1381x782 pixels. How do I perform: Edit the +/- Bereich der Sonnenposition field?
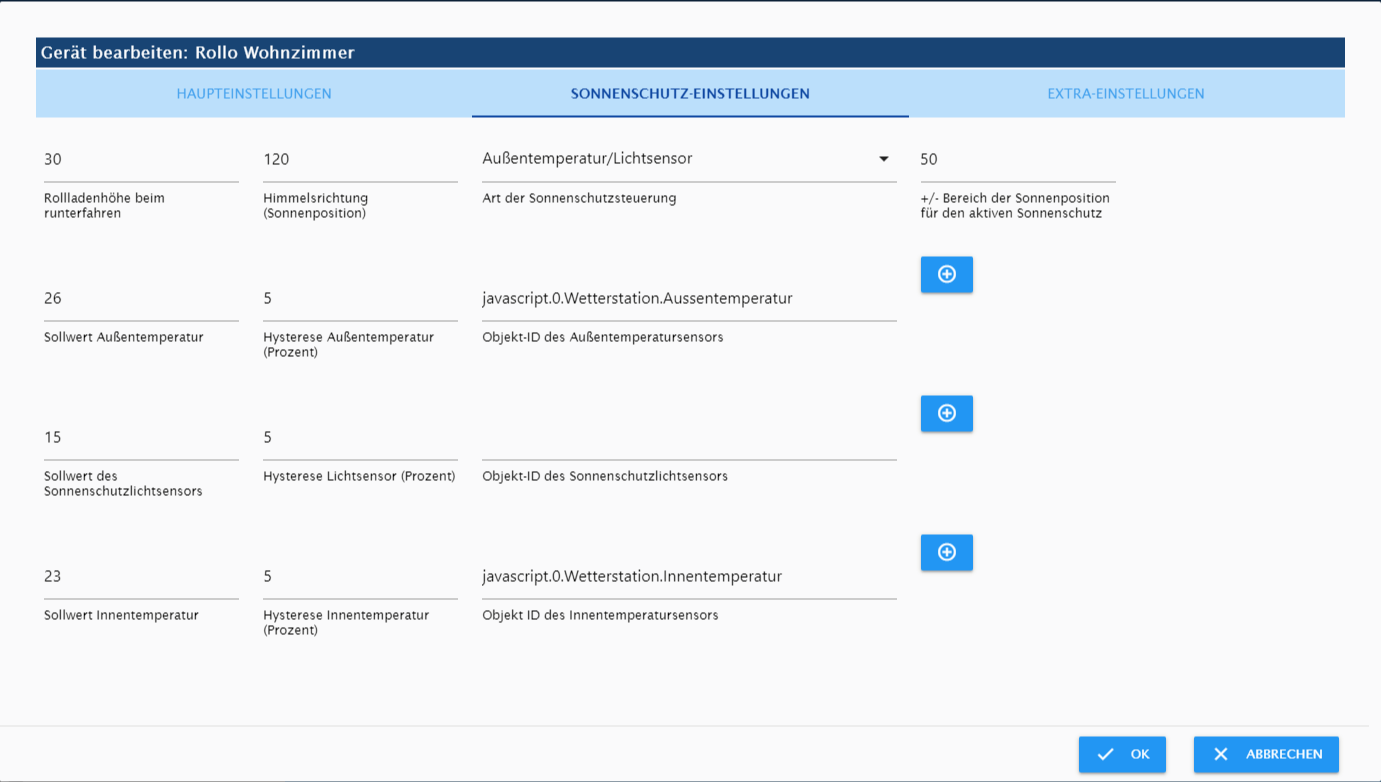coord(1018,159)
